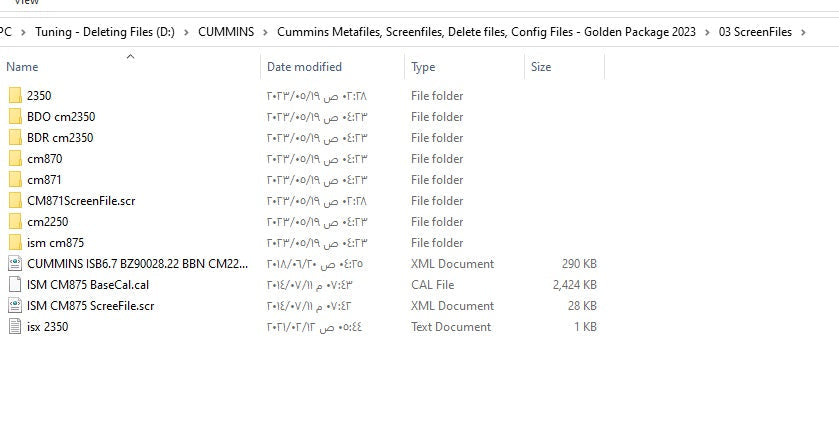Expand the breadcrumb chevron after 03 ScreenFiles

(804, 32)
